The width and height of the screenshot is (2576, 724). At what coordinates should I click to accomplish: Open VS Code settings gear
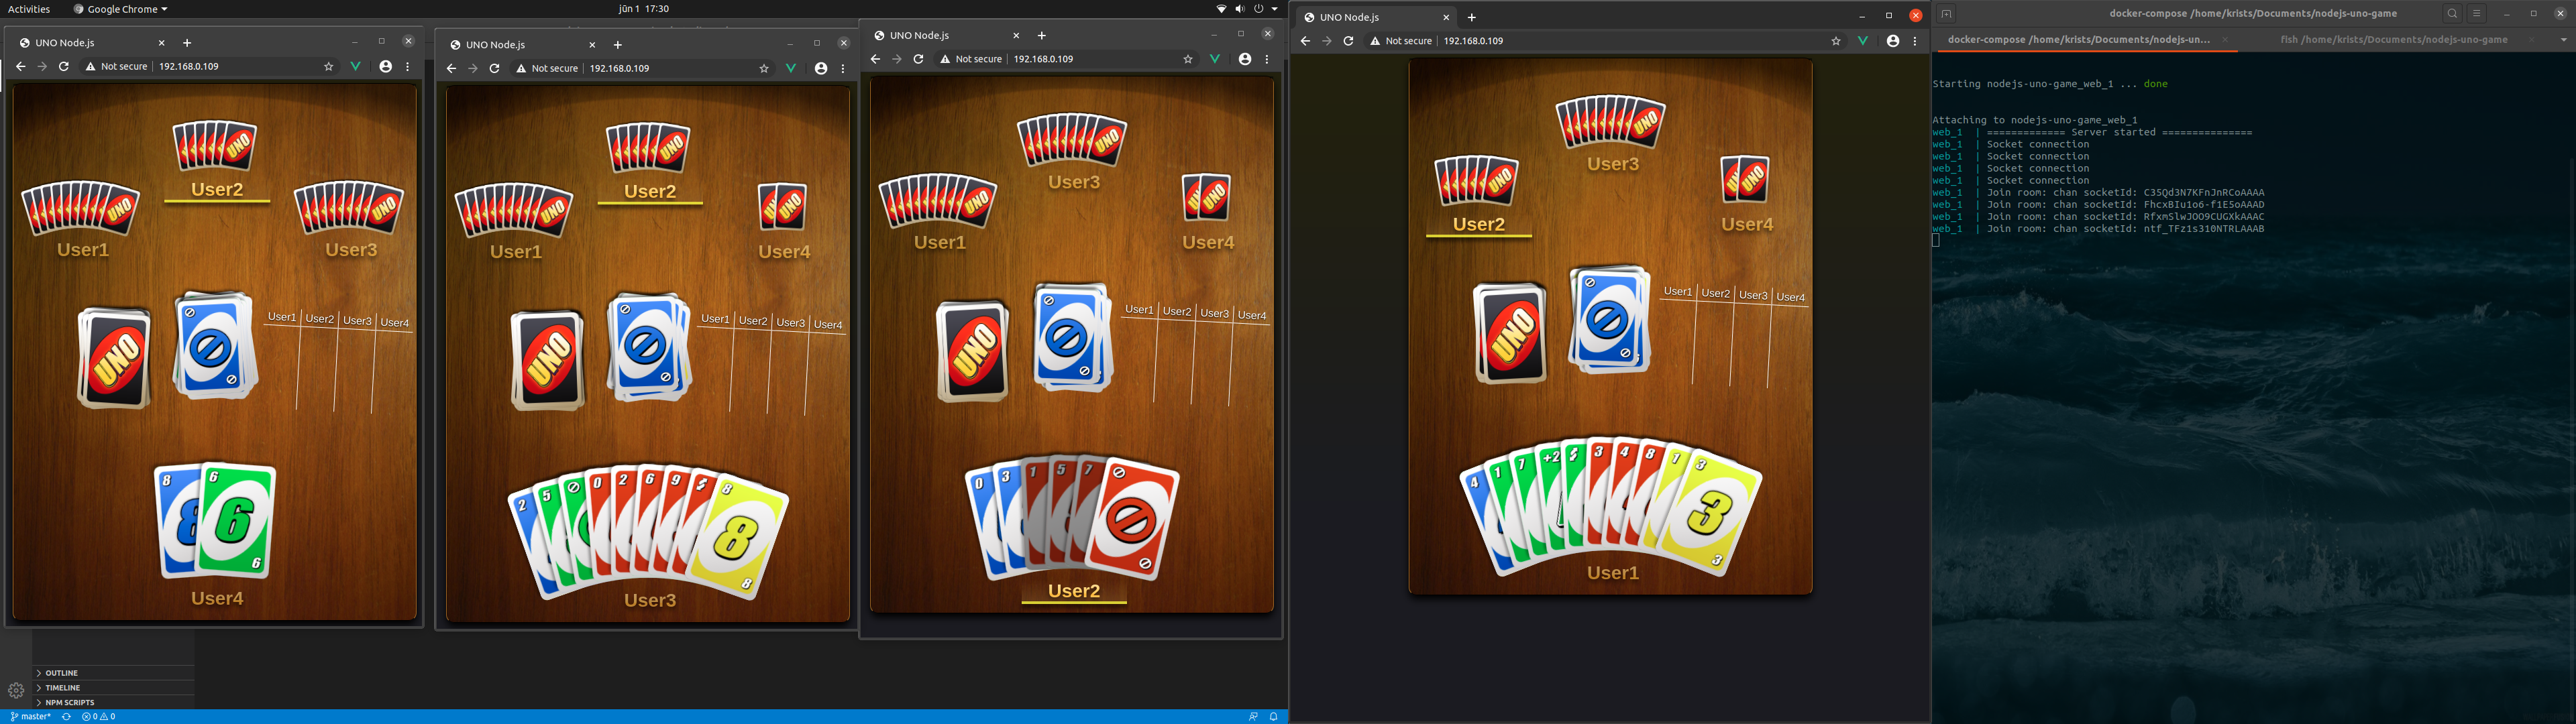point(16,690)
